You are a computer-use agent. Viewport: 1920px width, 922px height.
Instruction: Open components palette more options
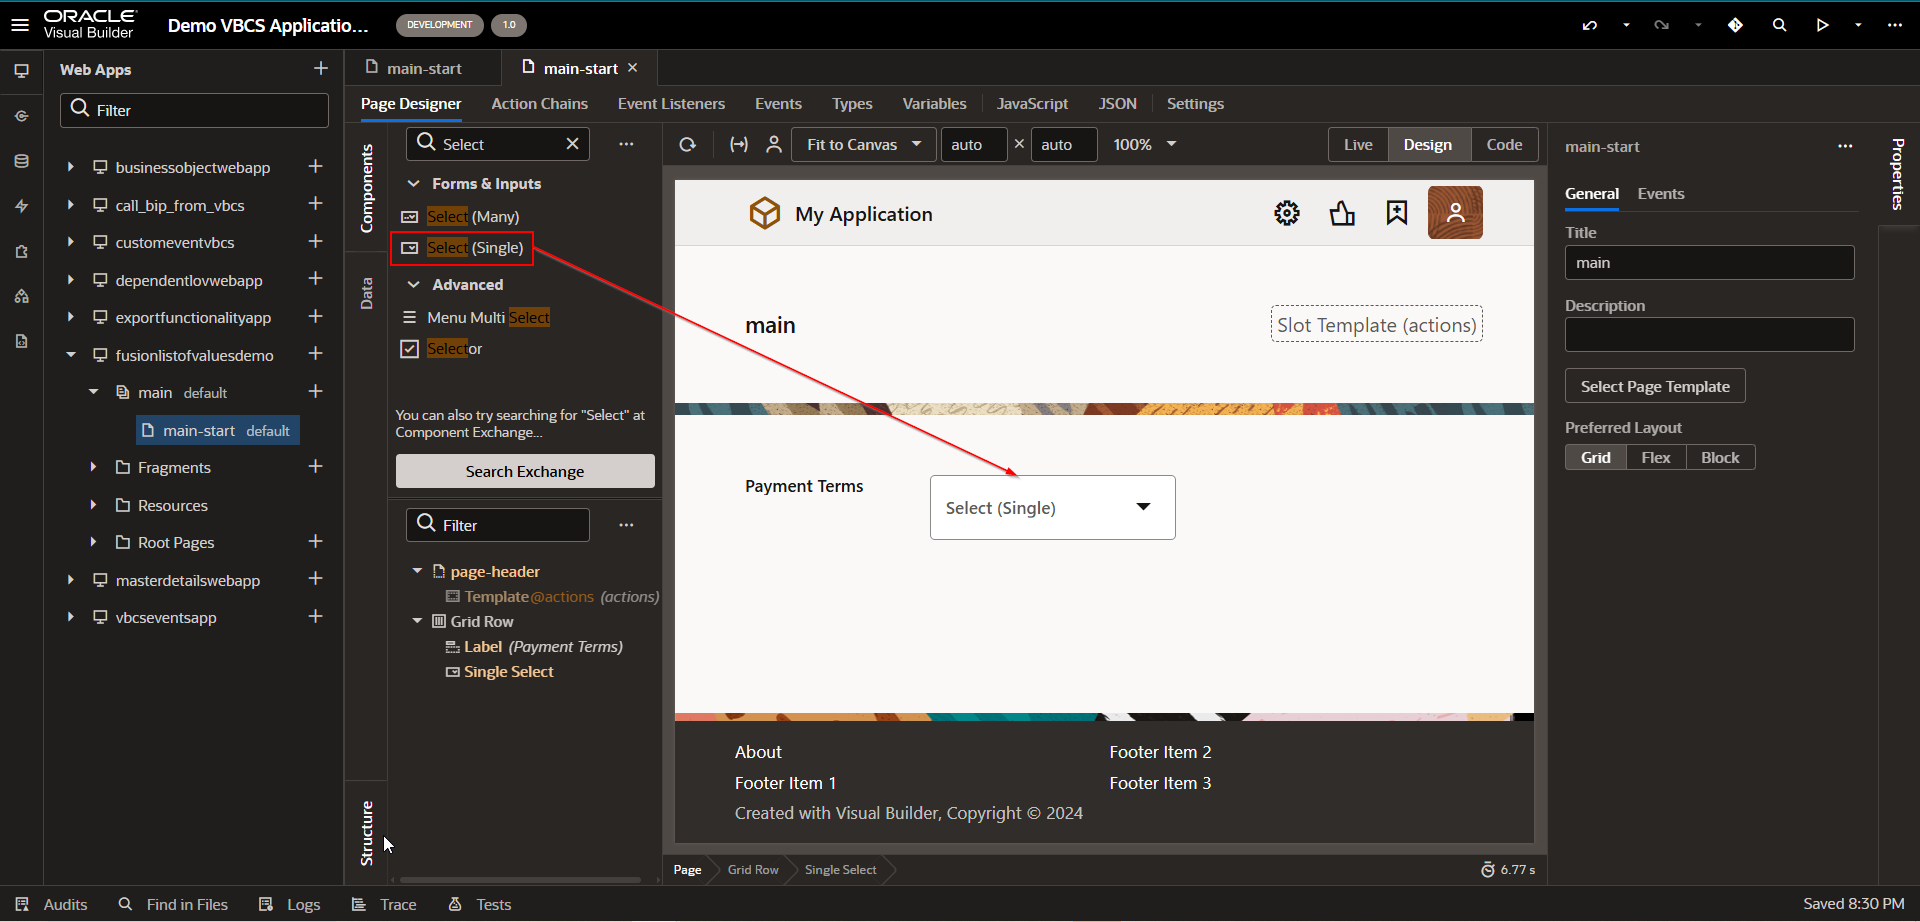tap(626, 144)
